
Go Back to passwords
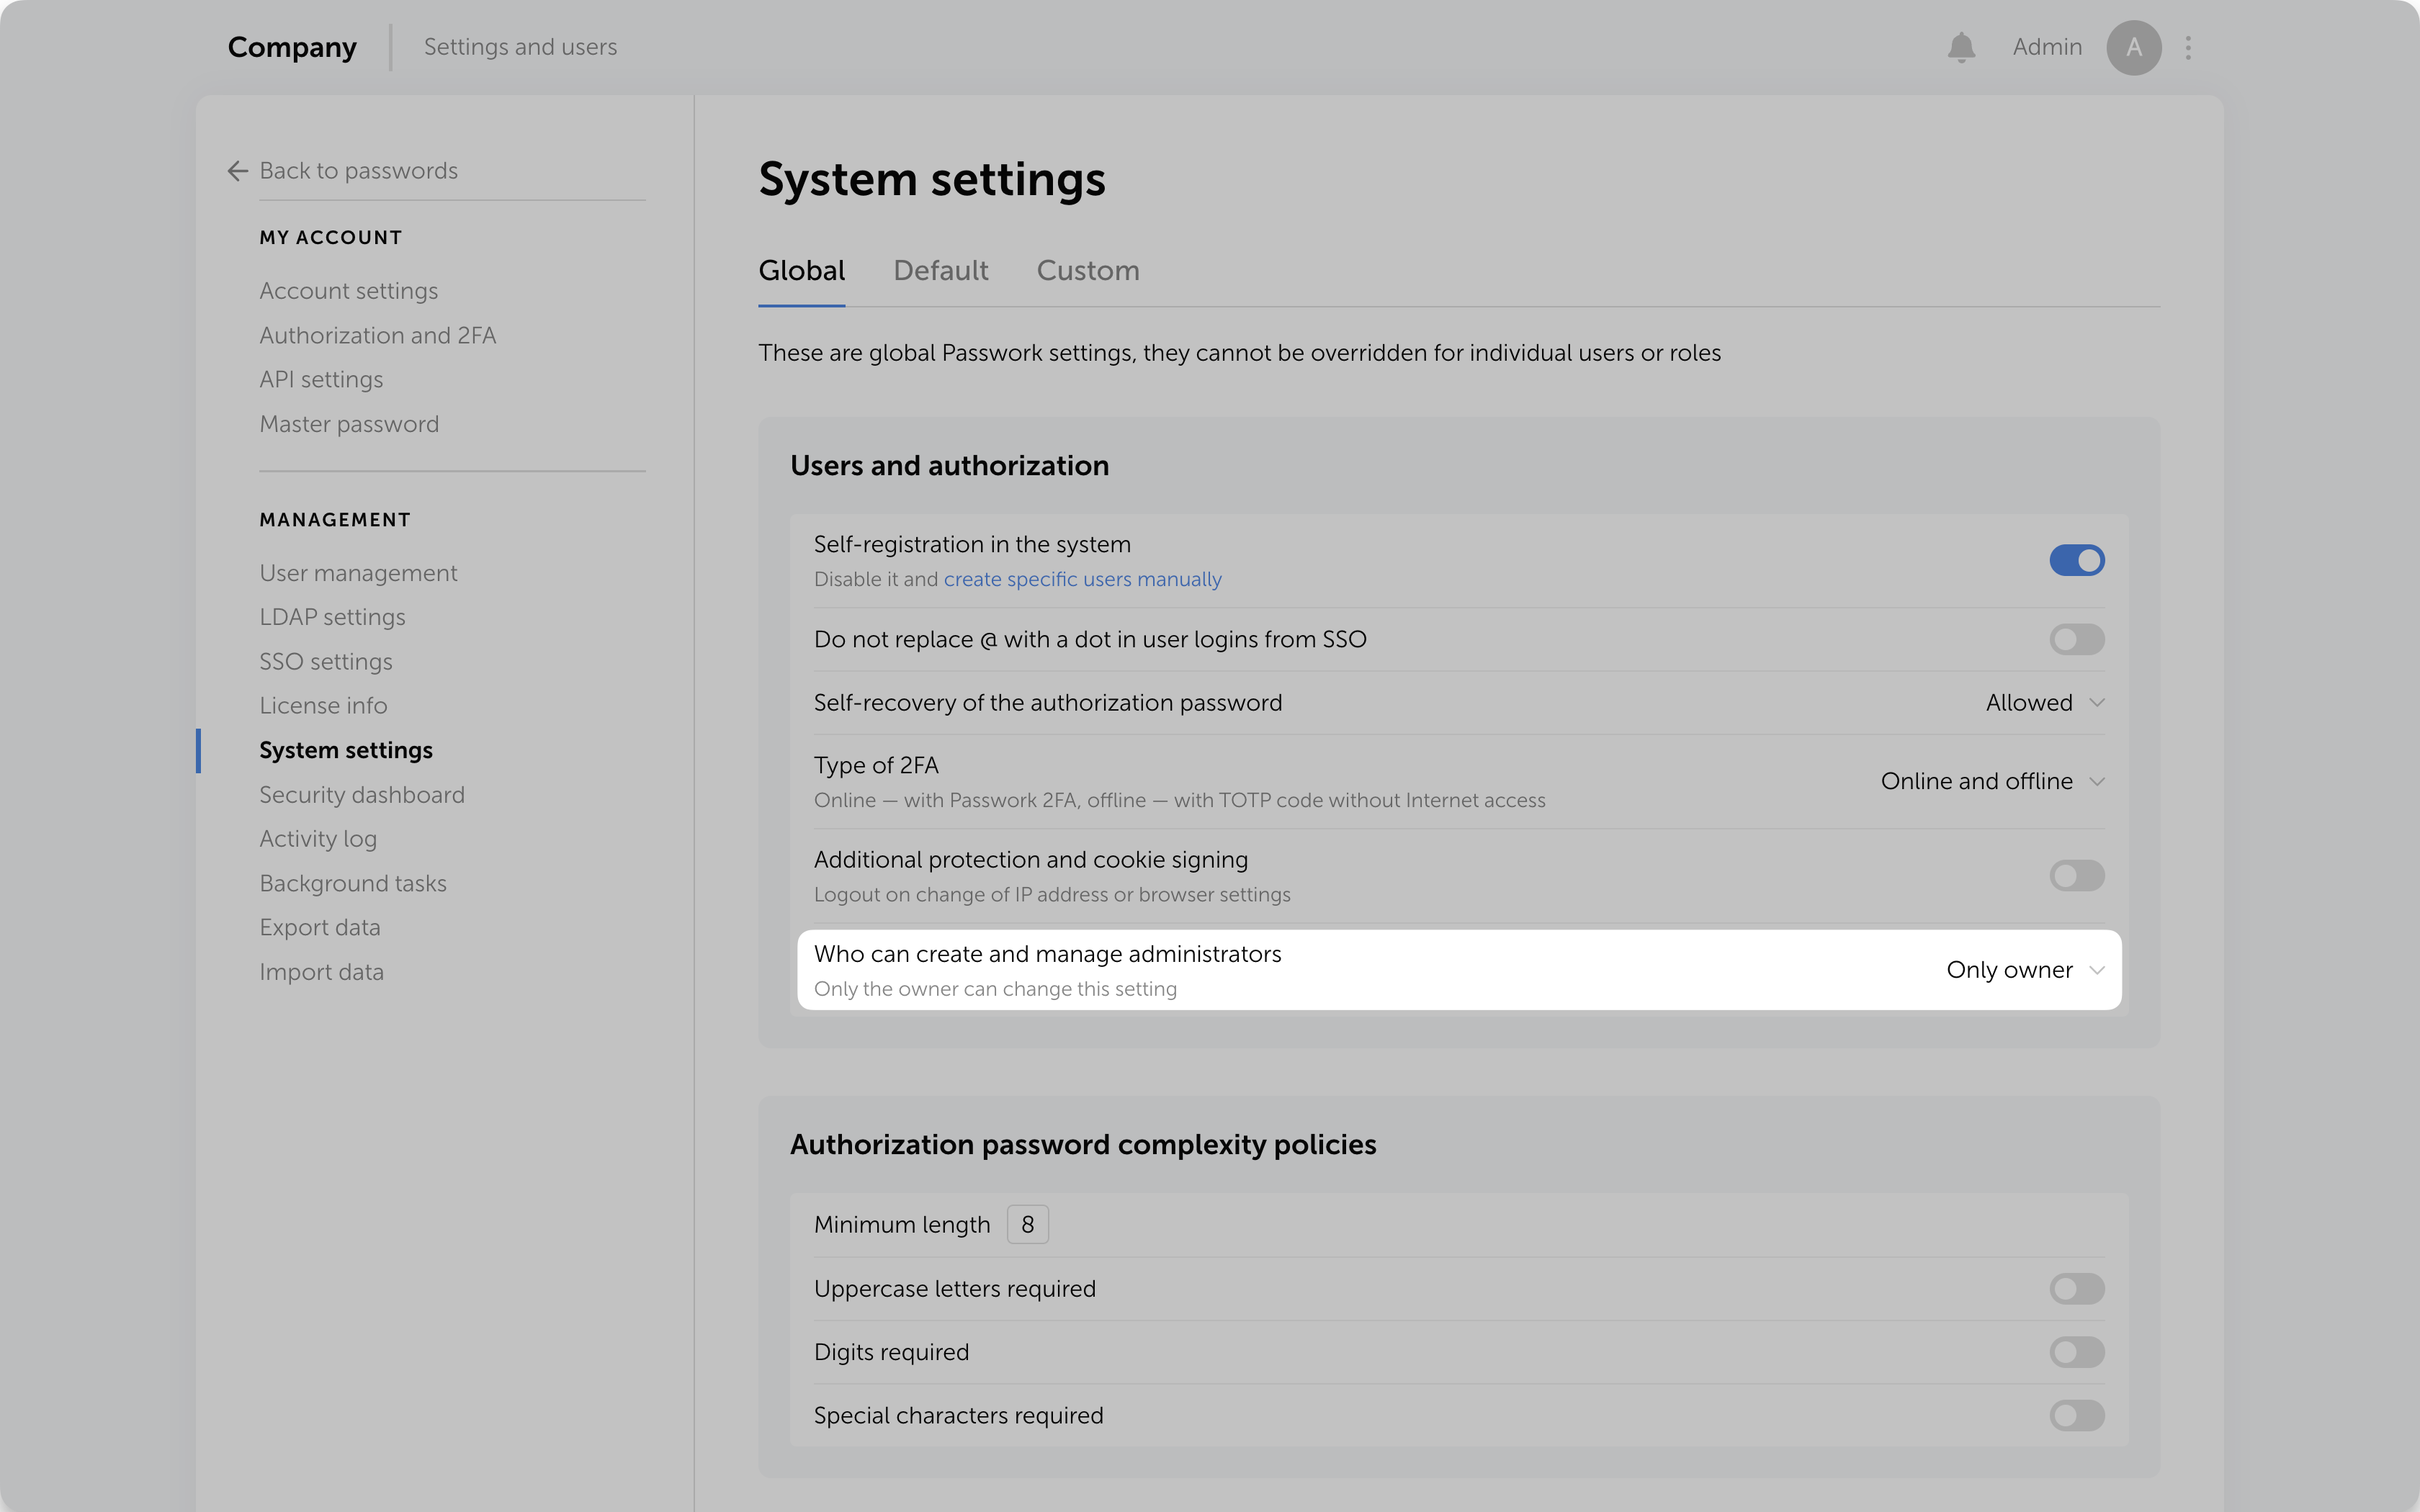tap(358, 171)
